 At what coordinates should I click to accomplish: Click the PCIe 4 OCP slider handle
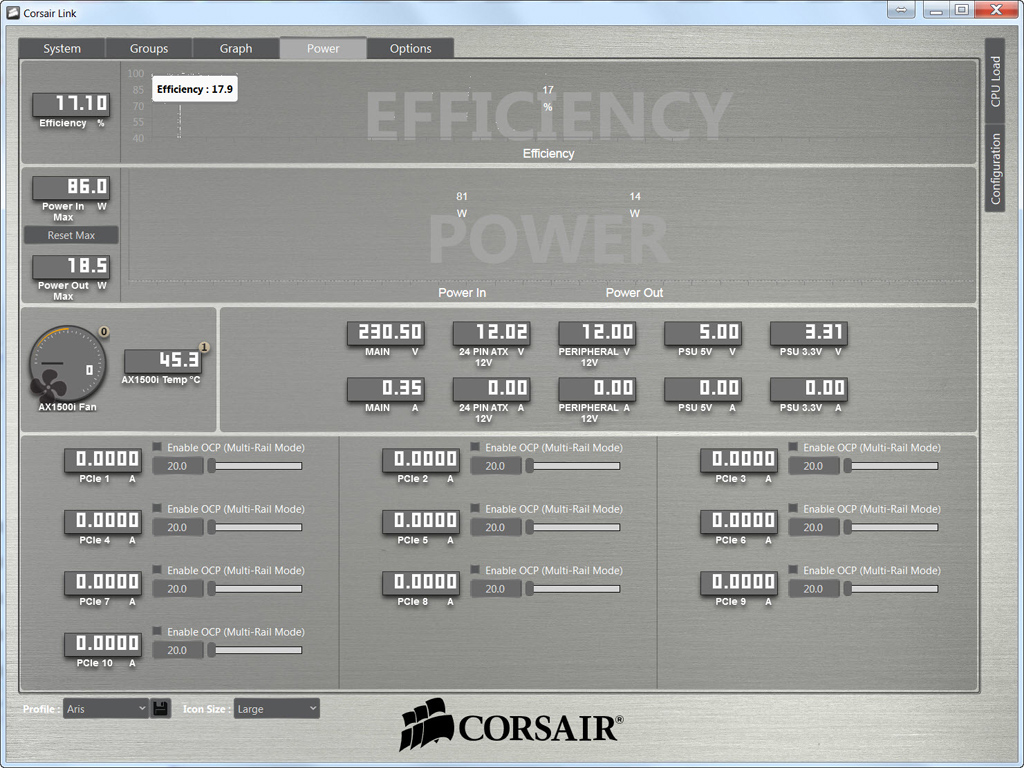pos(212,527)
